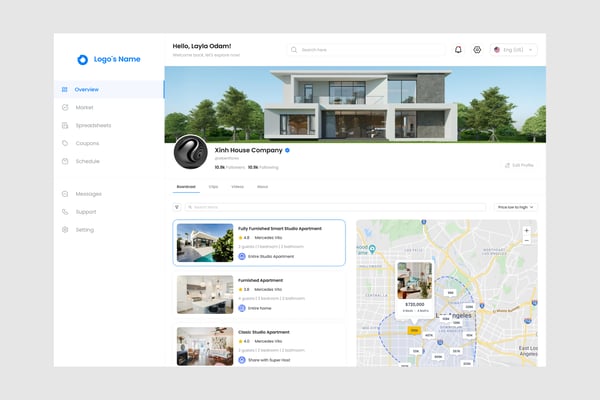Open the Overview sidebar item
Image resolution: width=600 pixels, height=400 pixels.
[x=109, y=89]
